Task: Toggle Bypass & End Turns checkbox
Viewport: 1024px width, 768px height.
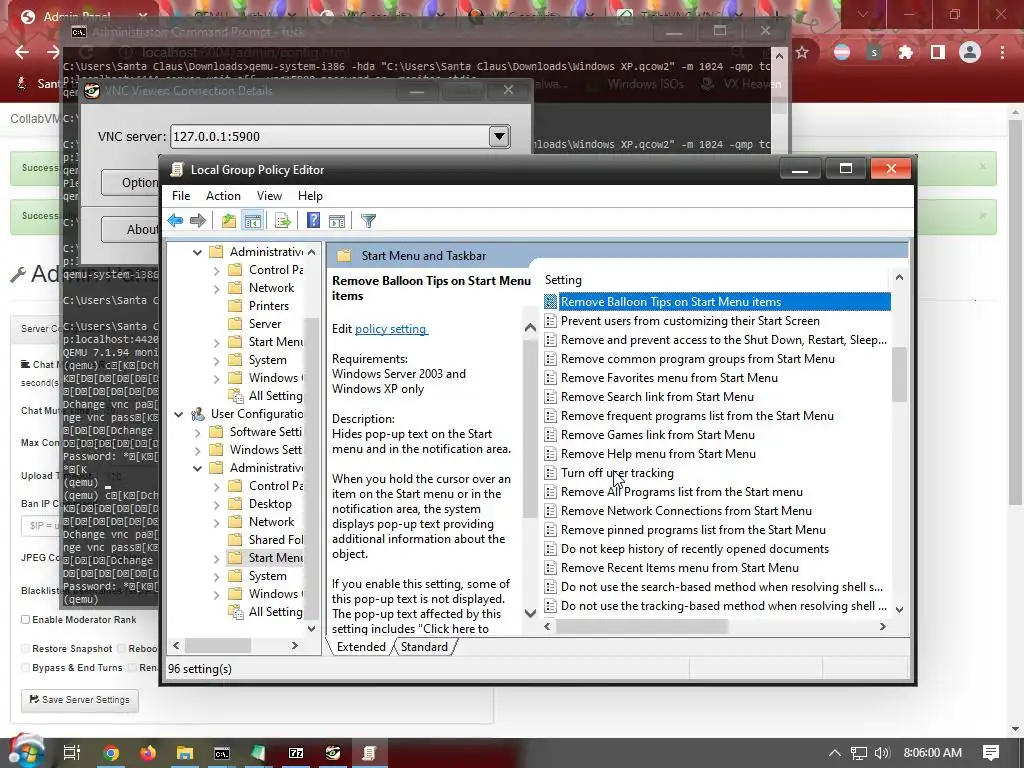Action: 25,667
